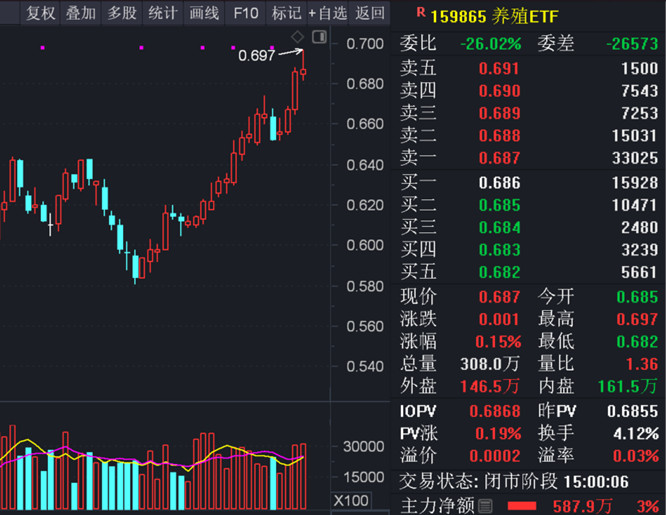
Task: Activate the 画线 drawing tool
Action: tap(204, 13)
